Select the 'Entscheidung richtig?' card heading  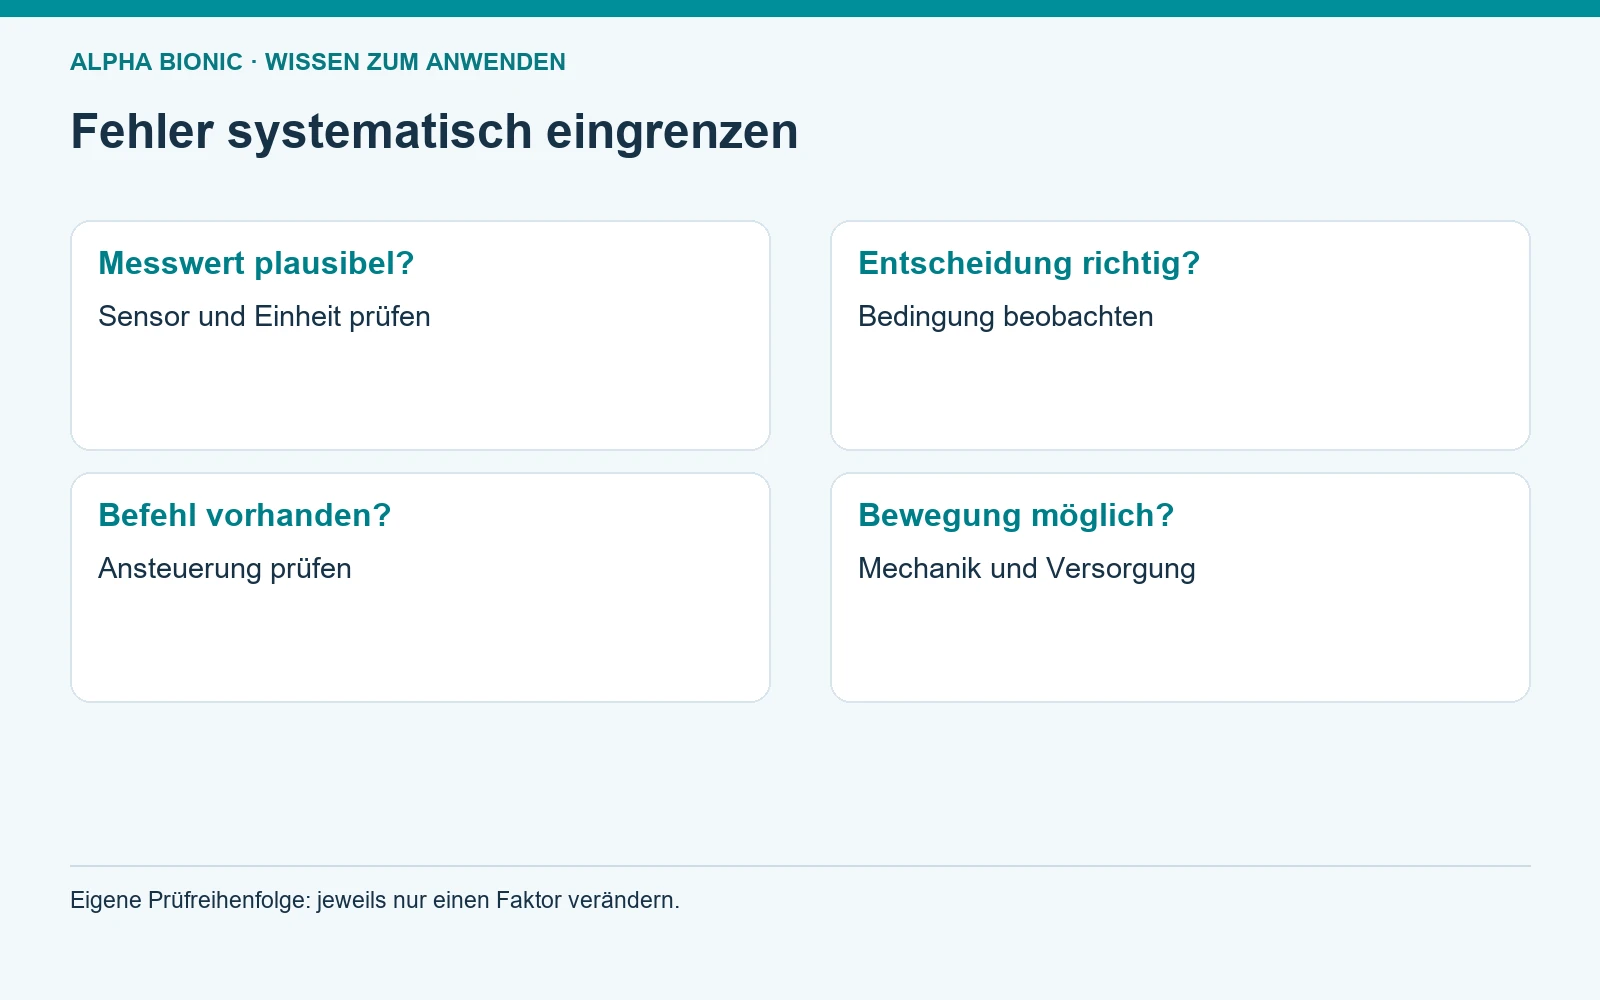pyautogui.click(x=1029, y=263)
